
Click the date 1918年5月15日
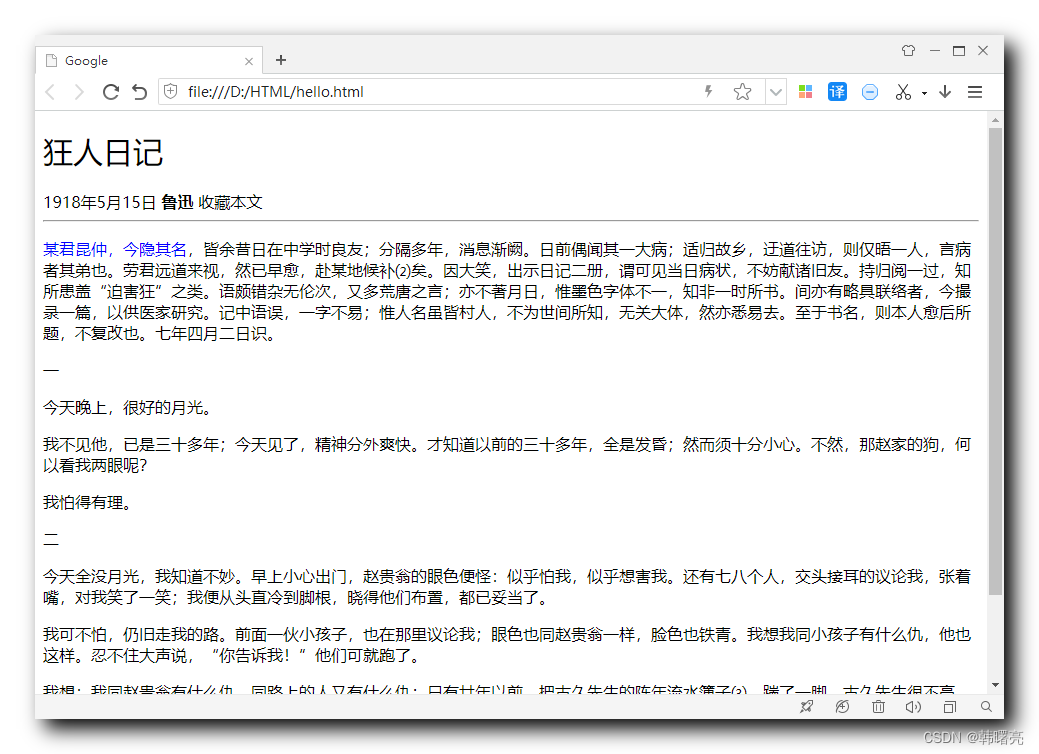99,202
